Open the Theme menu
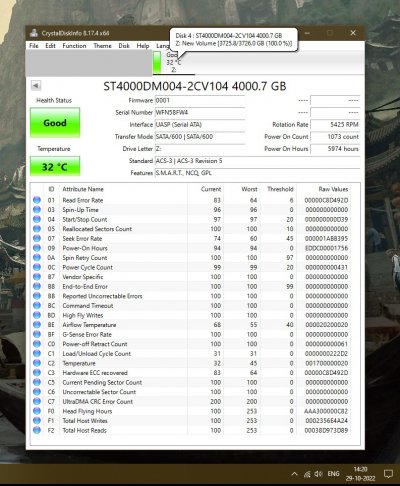Viewport: 400px width, 486px height. (x=102, y=46)
